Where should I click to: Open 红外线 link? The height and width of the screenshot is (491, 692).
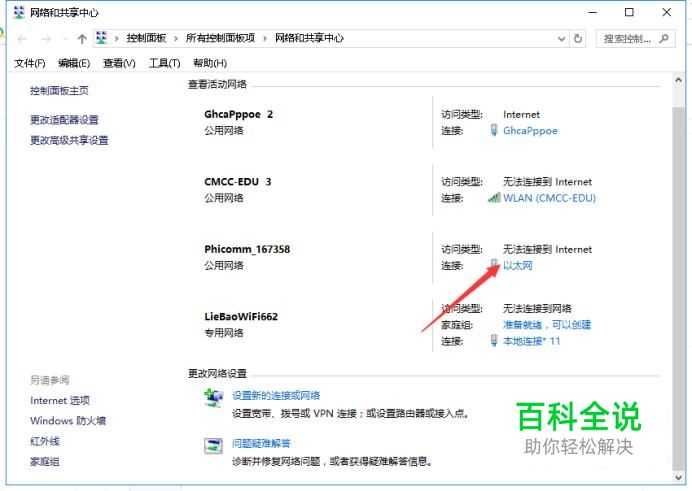[x=45, y=441]
